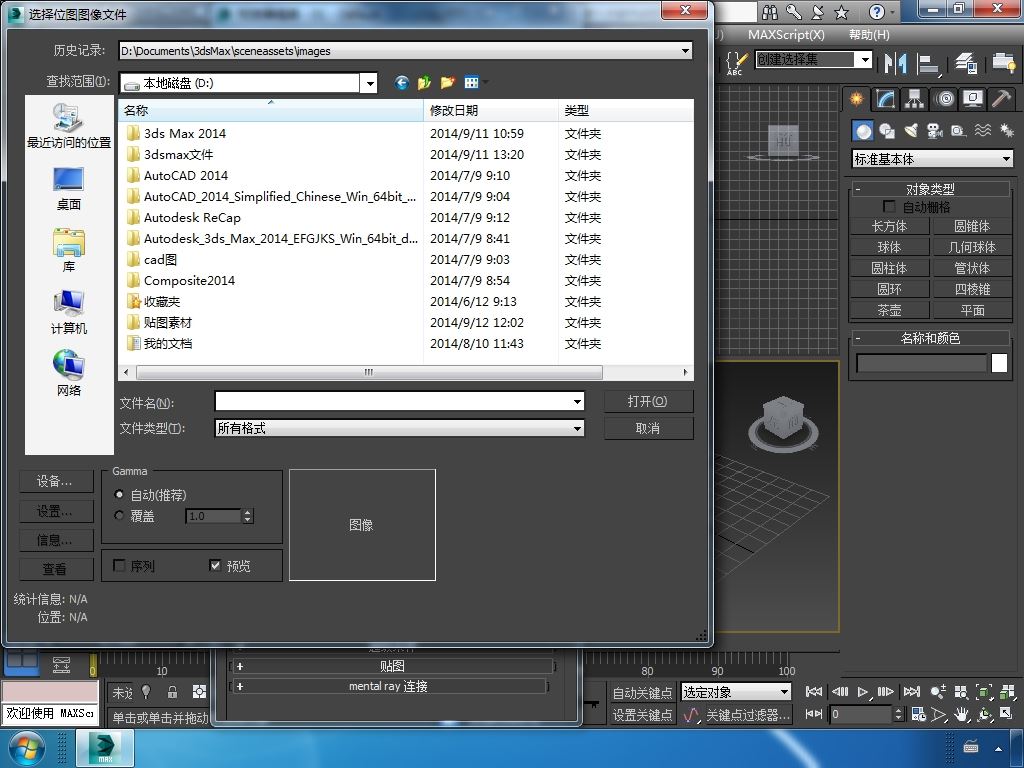This screenshot has height=768, width=1024.
Task: Click the Align tool icon
Action: coord(929,63)
